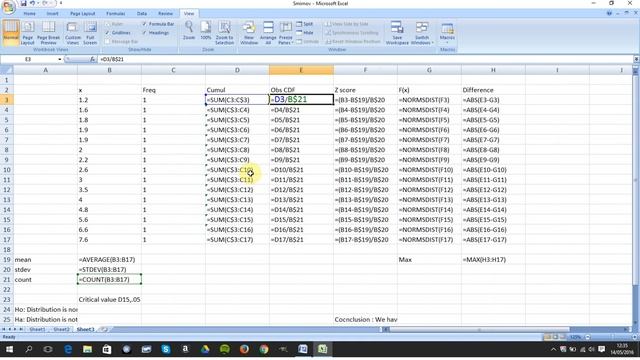Toggle the Ruler checkbox
The width and height of the screenshot is (640, 360).
(x=107, y=24)
